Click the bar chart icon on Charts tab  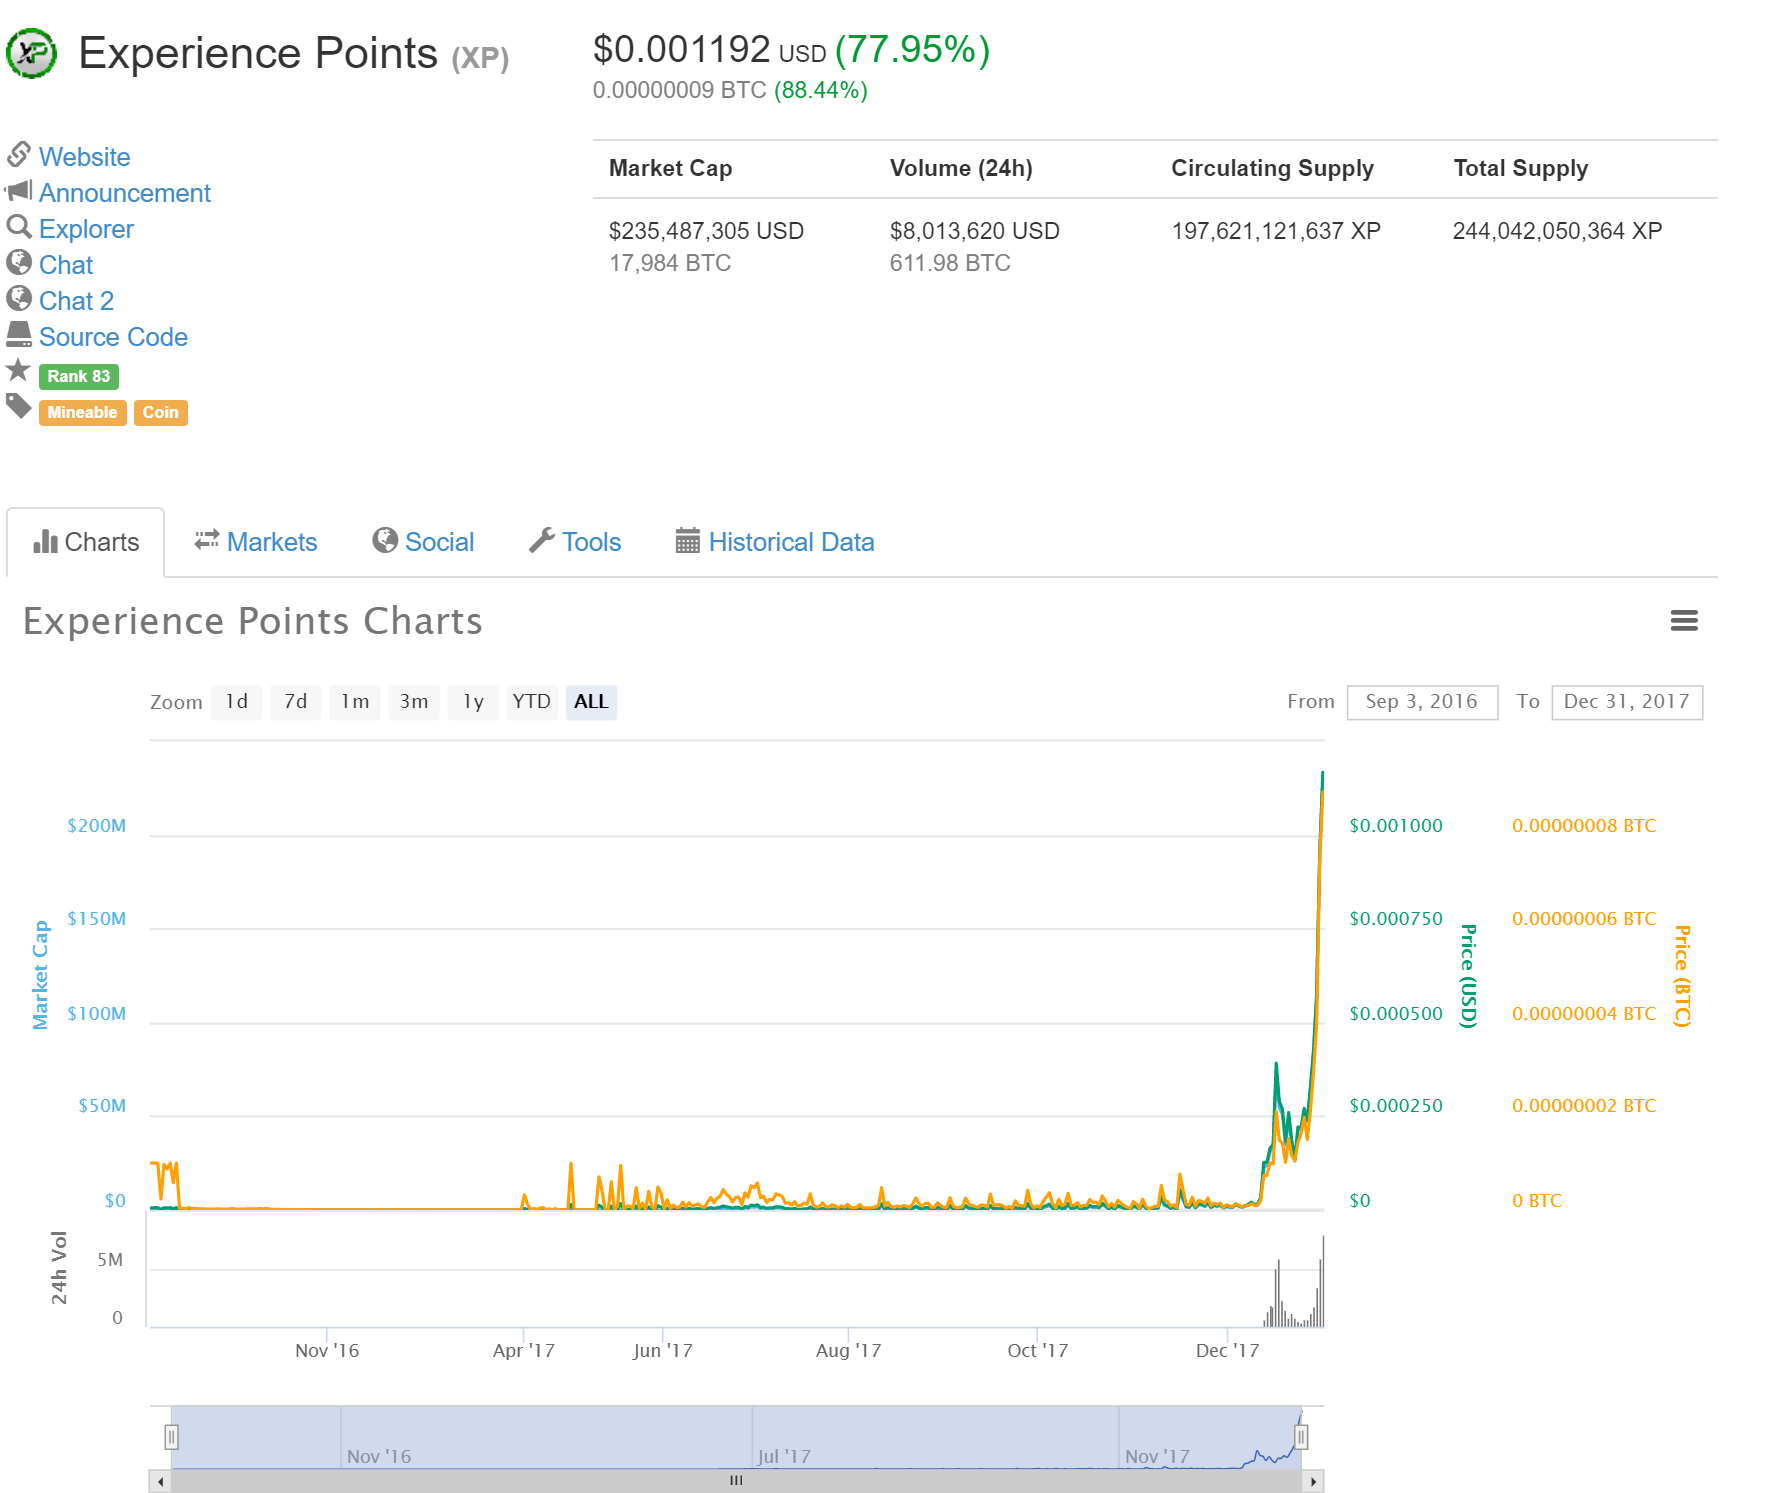(x=45, y=542)
